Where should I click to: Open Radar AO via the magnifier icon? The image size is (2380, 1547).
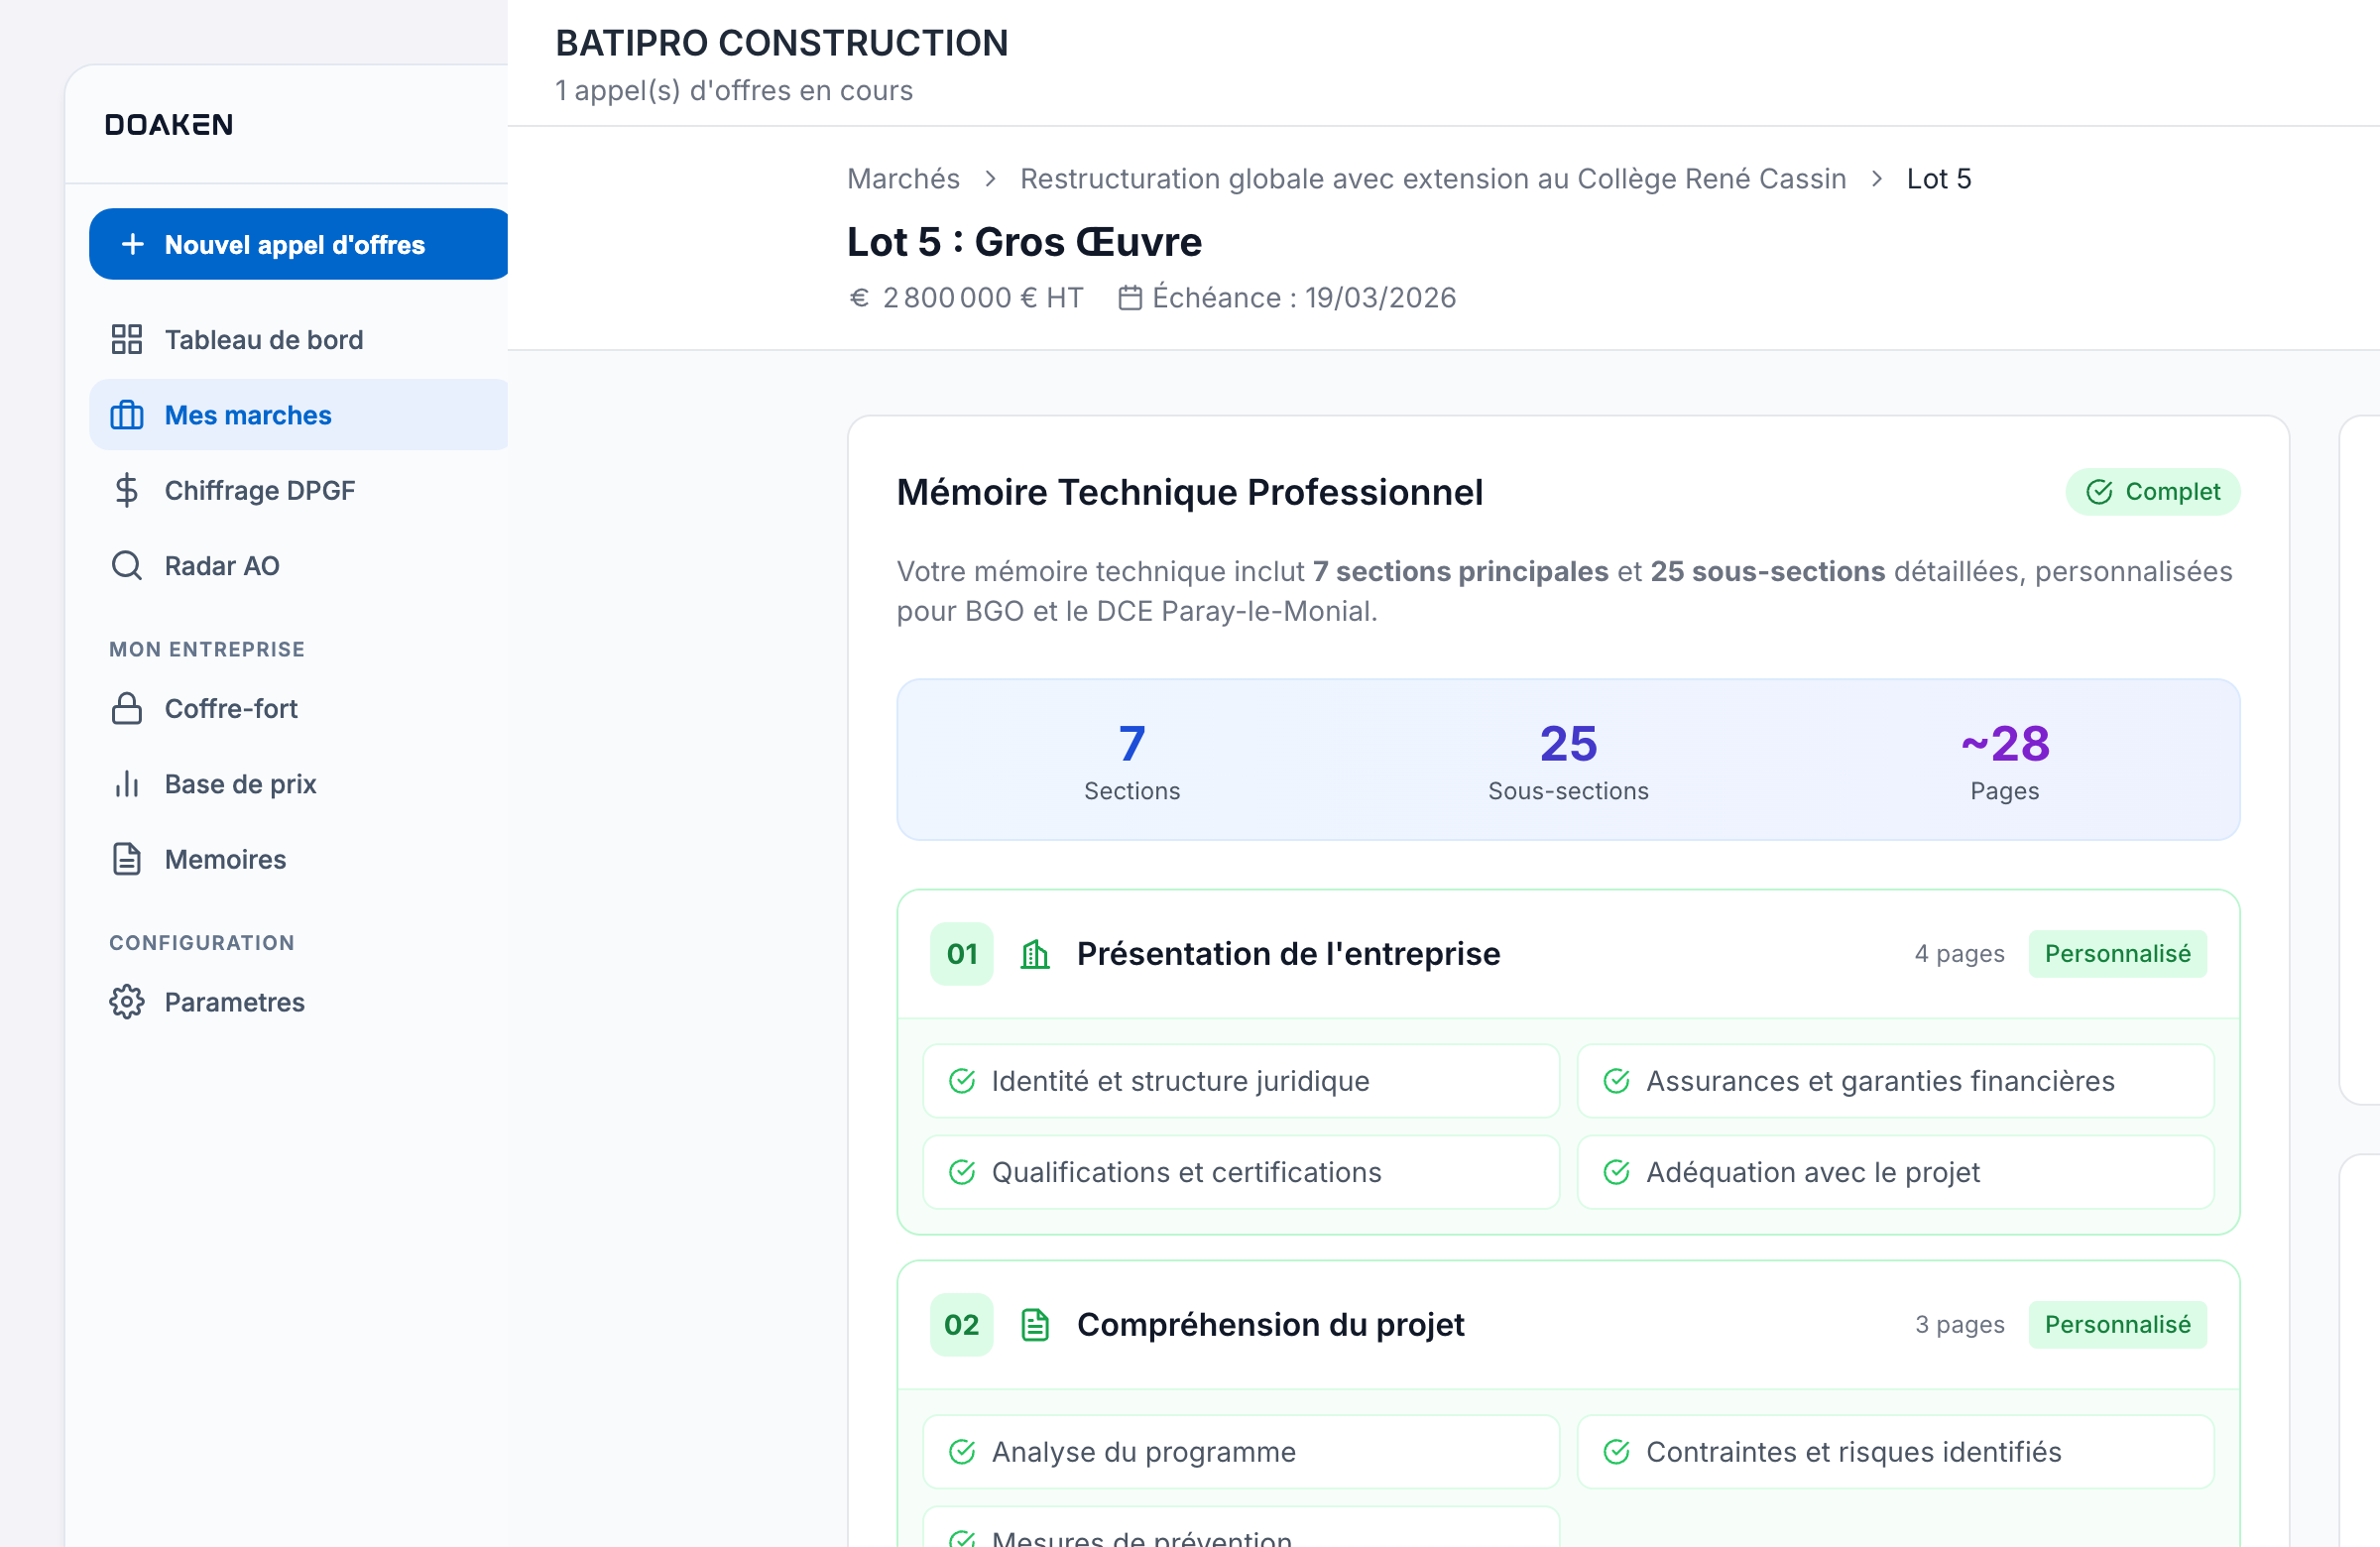tap(127, 565)
